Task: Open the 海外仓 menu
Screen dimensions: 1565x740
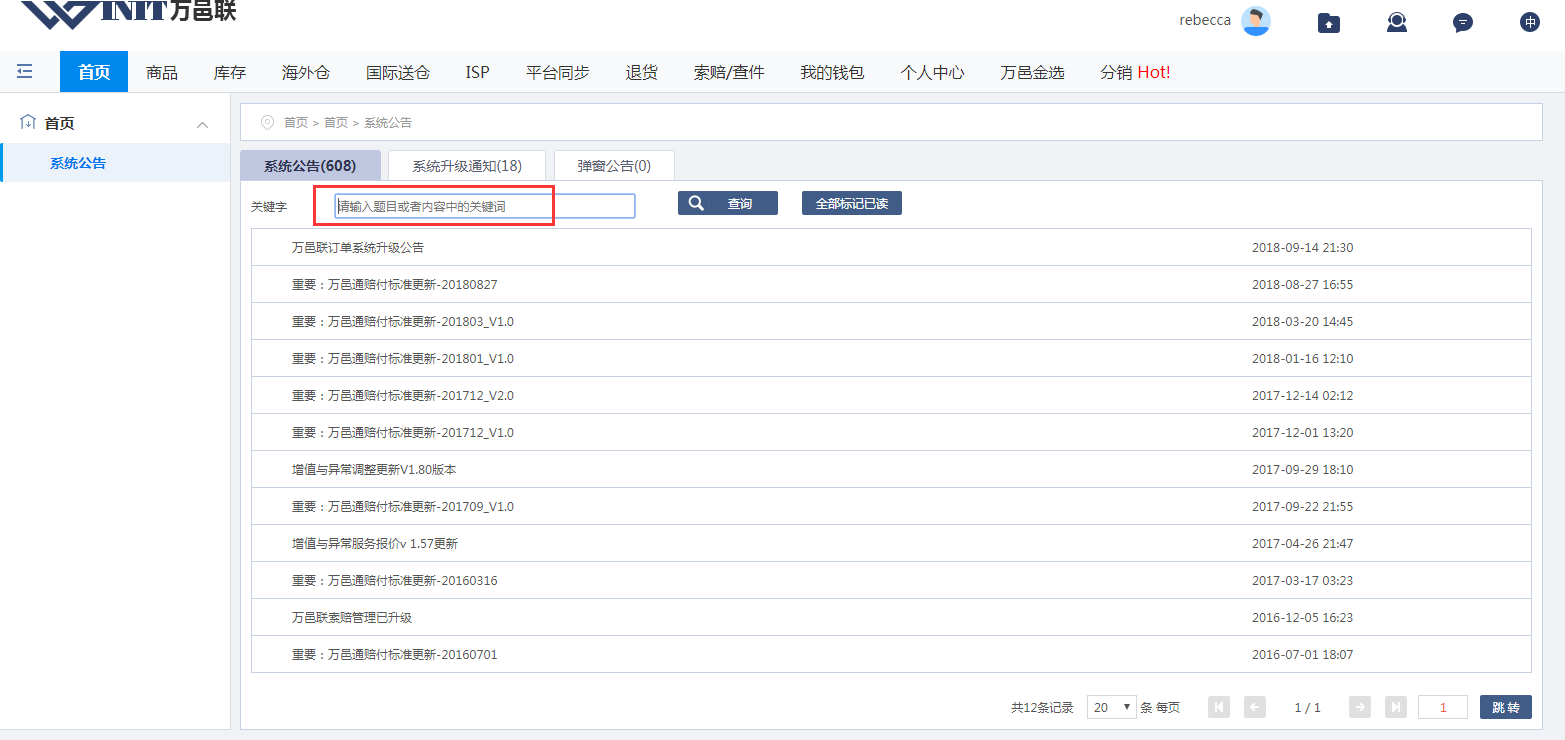Action: coord(306,72)
